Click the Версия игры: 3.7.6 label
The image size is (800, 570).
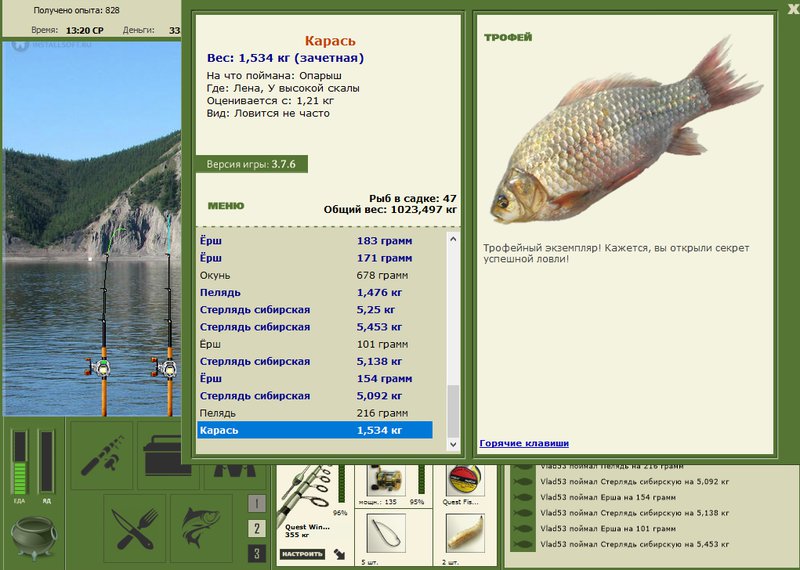(251, 164)
